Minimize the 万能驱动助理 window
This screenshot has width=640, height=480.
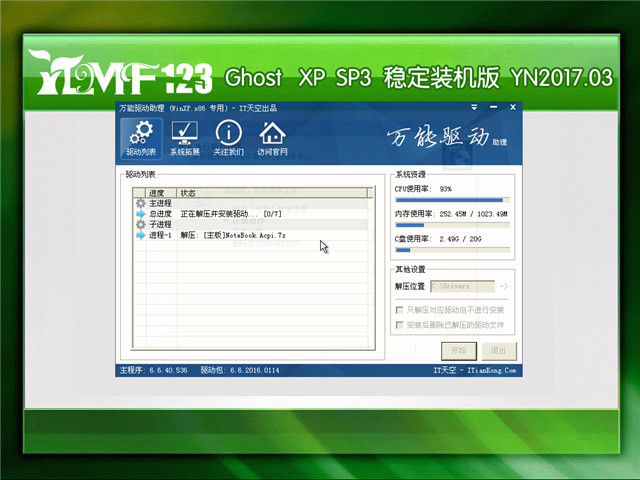coord(493,107)
